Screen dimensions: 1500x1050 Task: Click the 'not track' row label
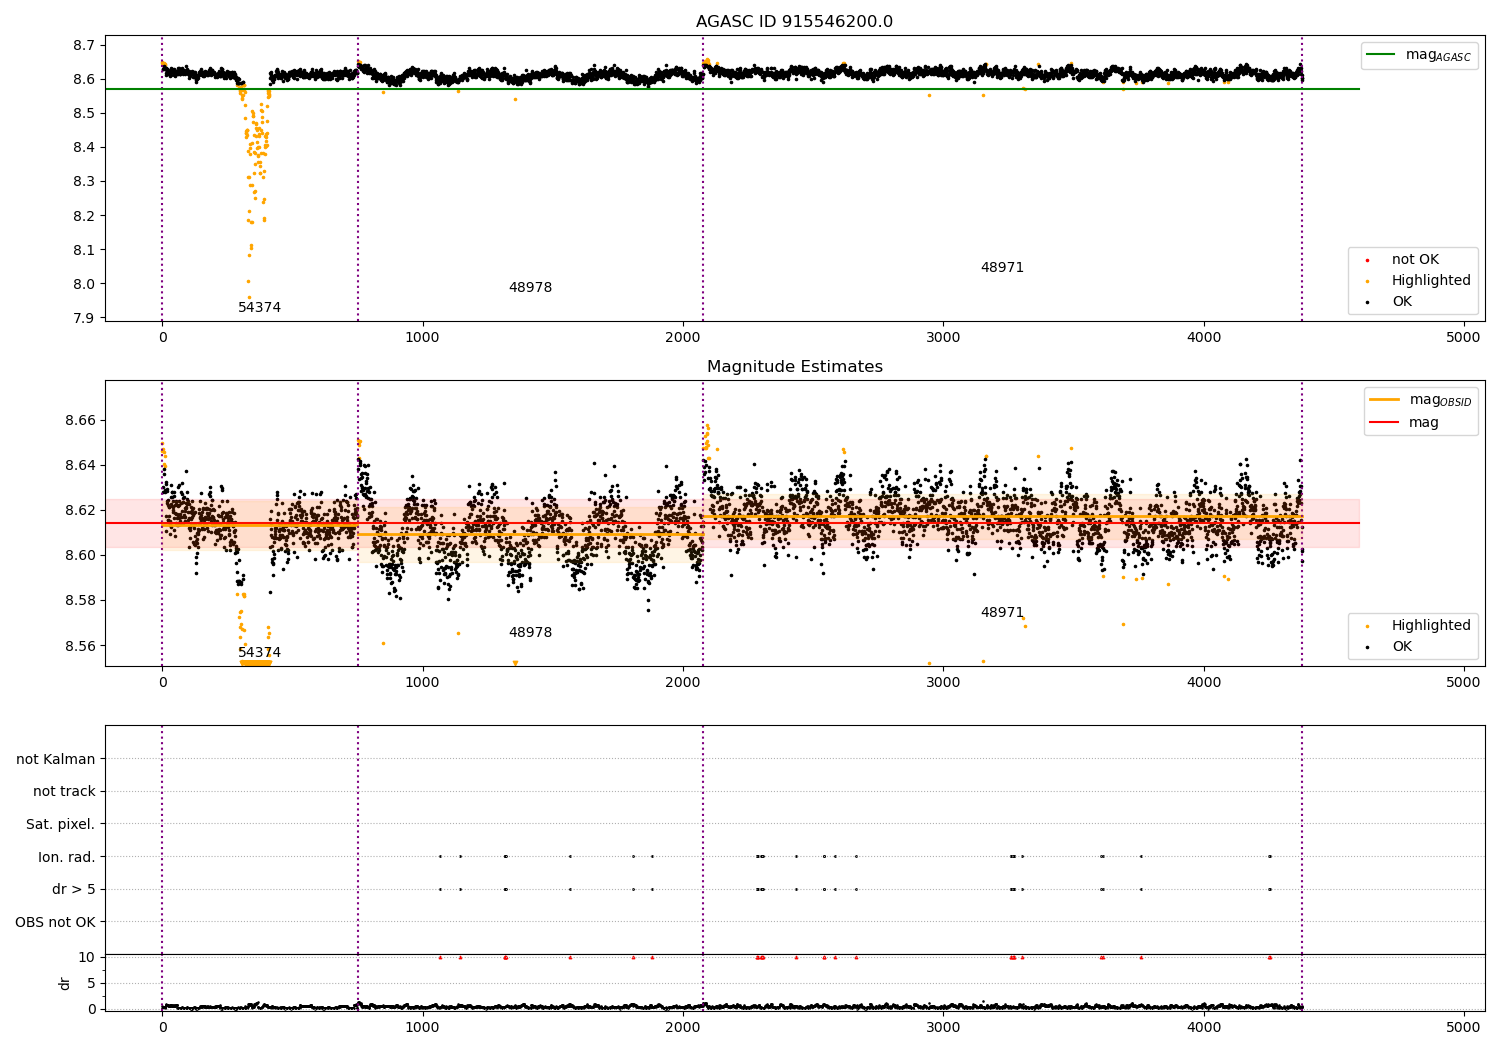tap(64, 792)
